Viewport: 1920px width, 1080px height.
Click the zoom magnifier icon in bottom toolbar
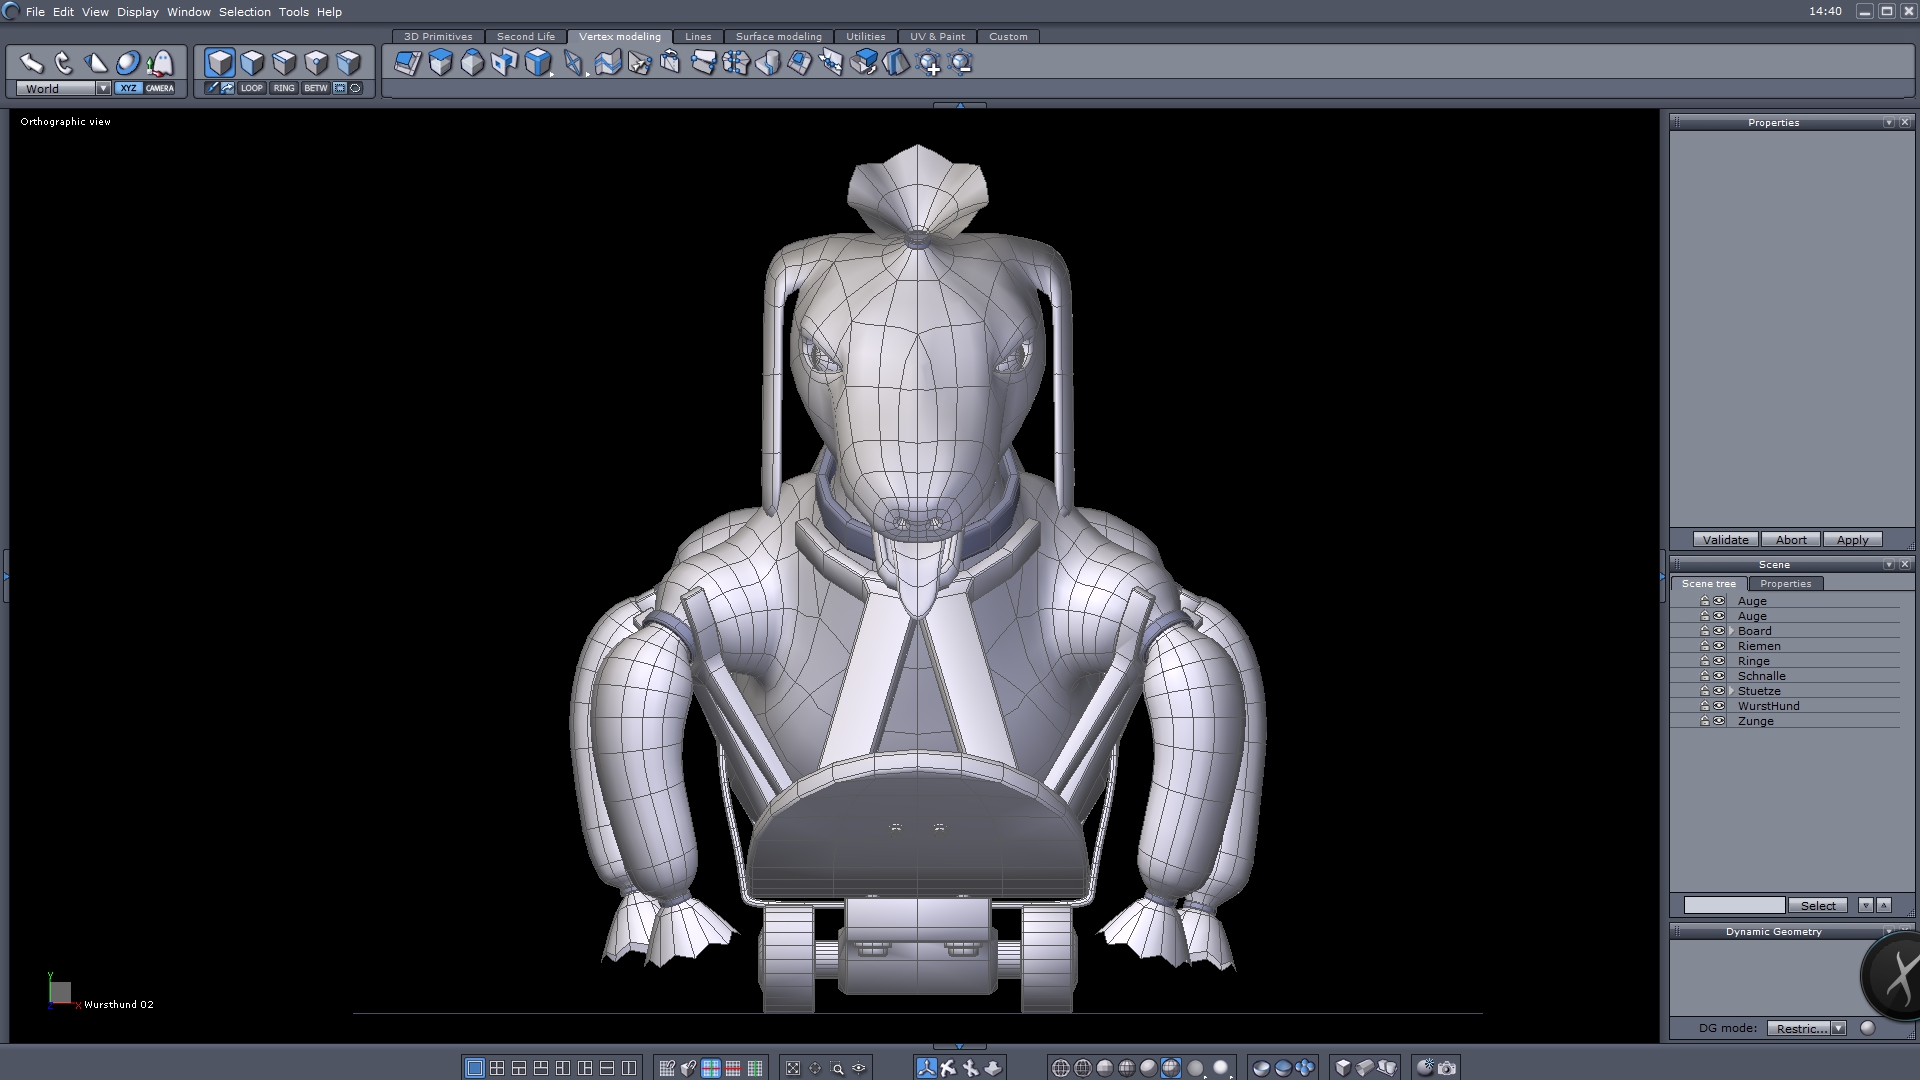[x=837, y=1068]
